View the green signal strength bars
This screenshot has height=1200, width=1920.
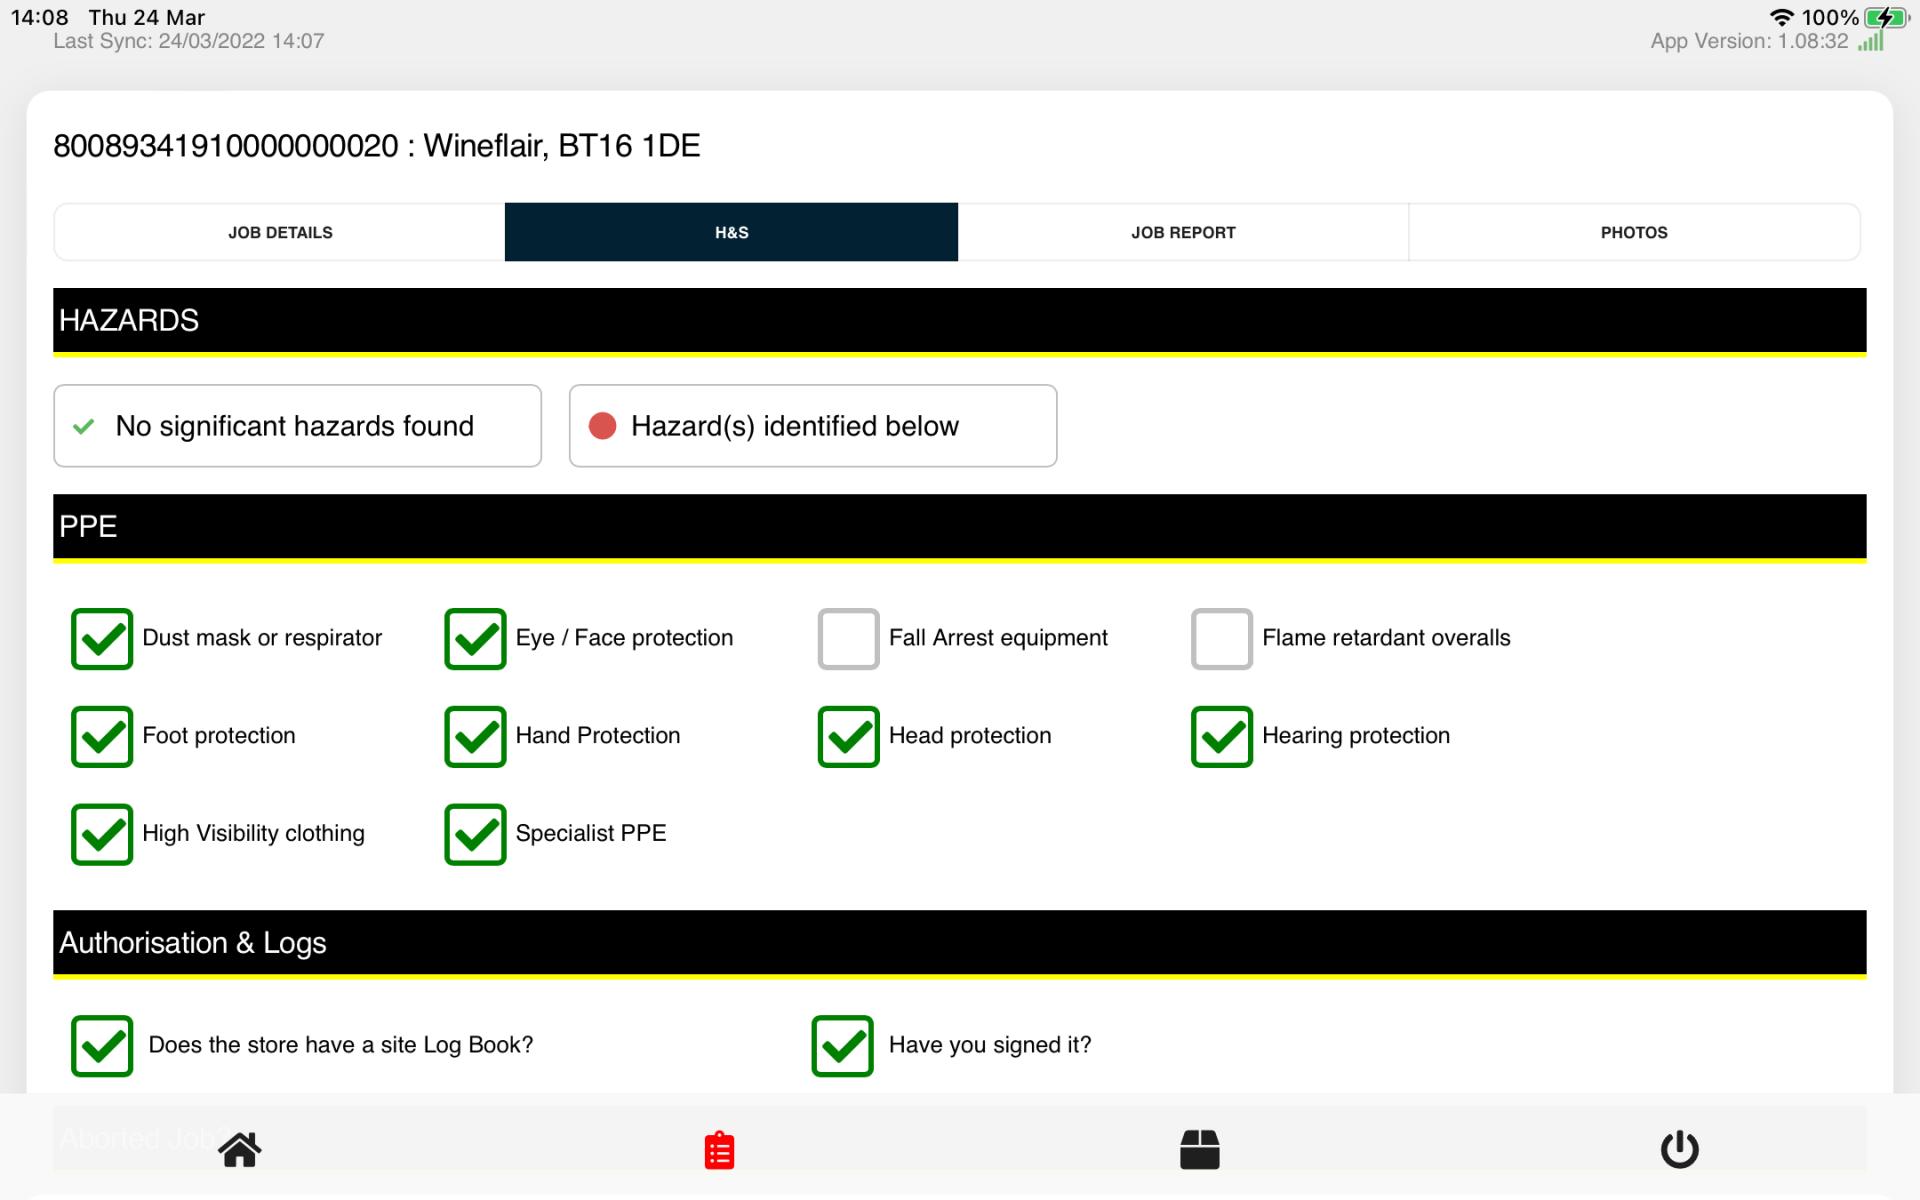tap(1870, 41)
